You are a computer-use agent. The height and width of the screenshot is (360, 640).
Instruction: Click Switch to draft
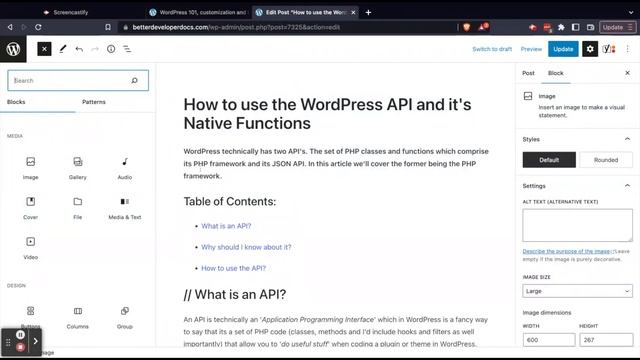[x=492, y=49]
